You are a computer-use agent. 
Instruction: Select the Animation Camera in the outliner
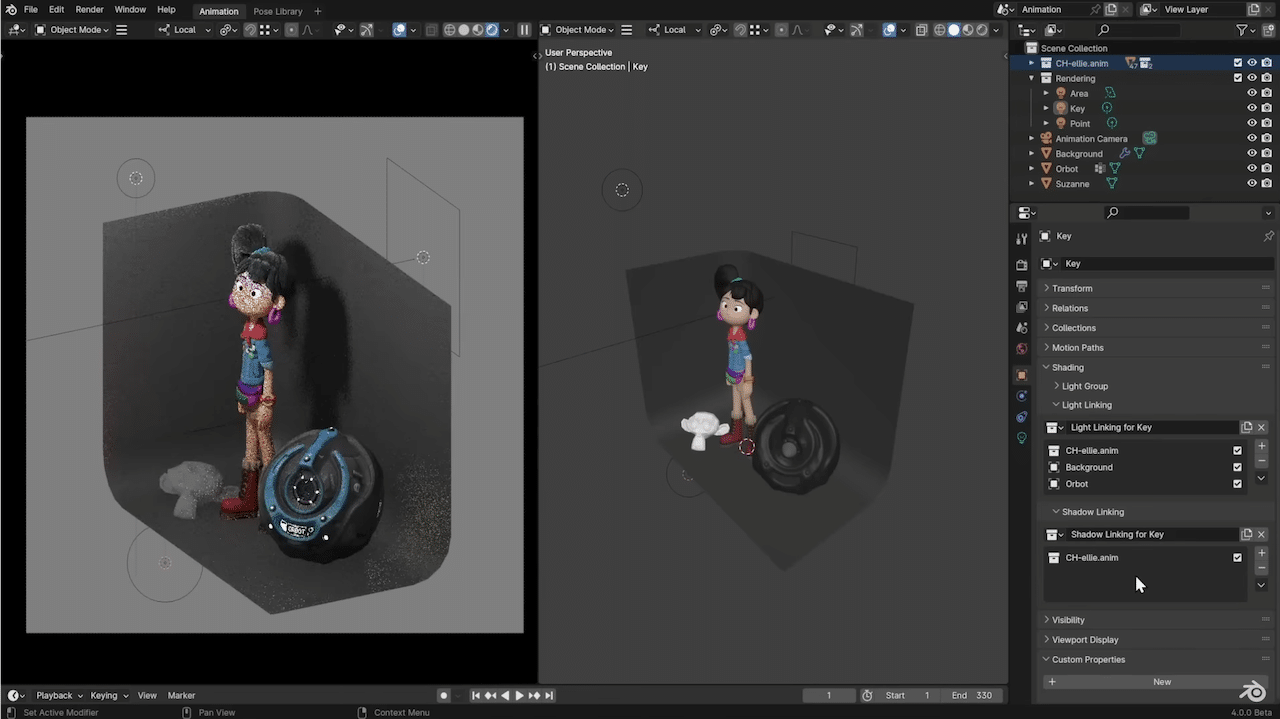(x=1093, y=139)
